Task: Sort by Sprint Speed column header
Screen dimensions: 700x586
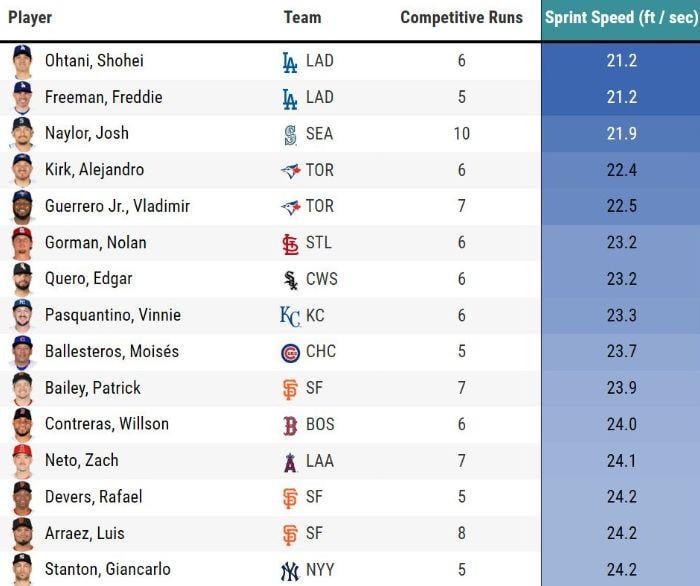Action: click(x=620, y=18)
